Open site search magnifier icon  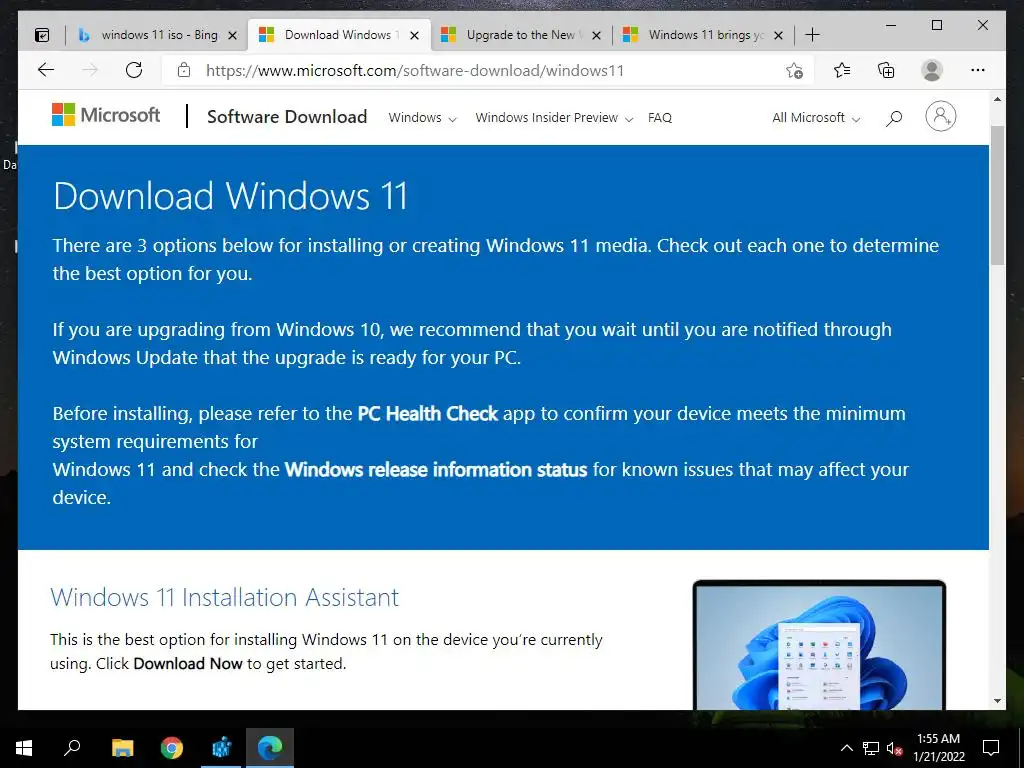click(x=894, y=118)
